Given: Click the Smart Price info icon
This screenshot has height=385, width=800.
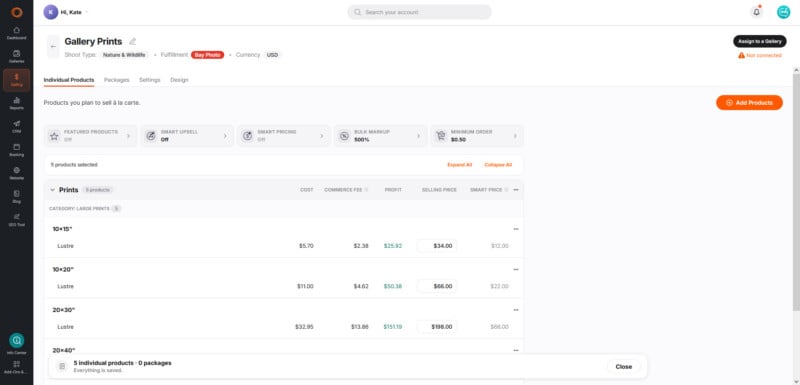Looking at the screenshot, I should [x=506, y=190].
